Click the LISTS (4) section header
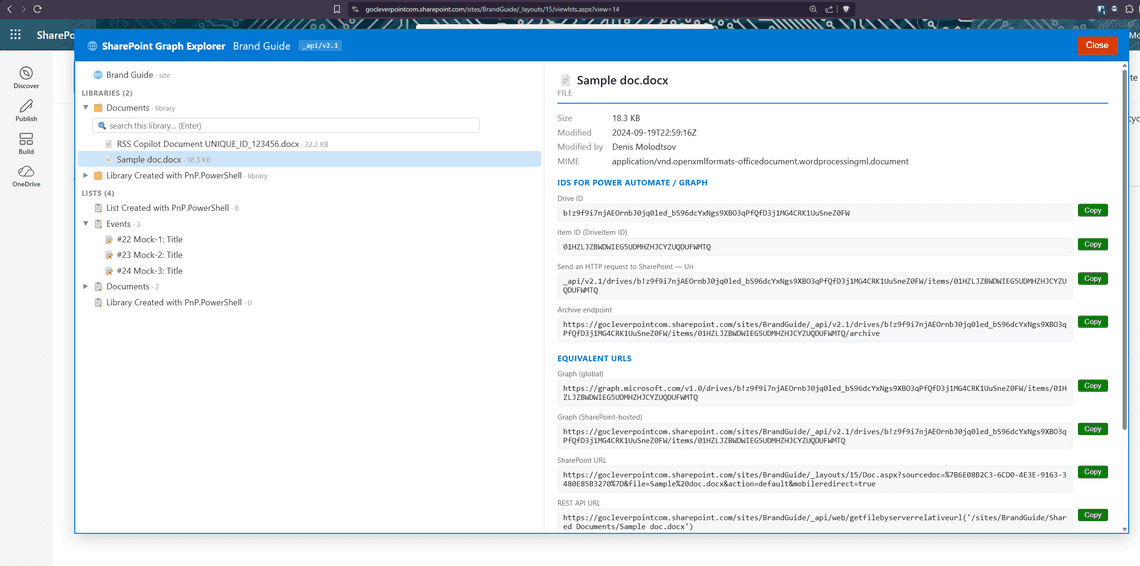 [x=98, y=194]
